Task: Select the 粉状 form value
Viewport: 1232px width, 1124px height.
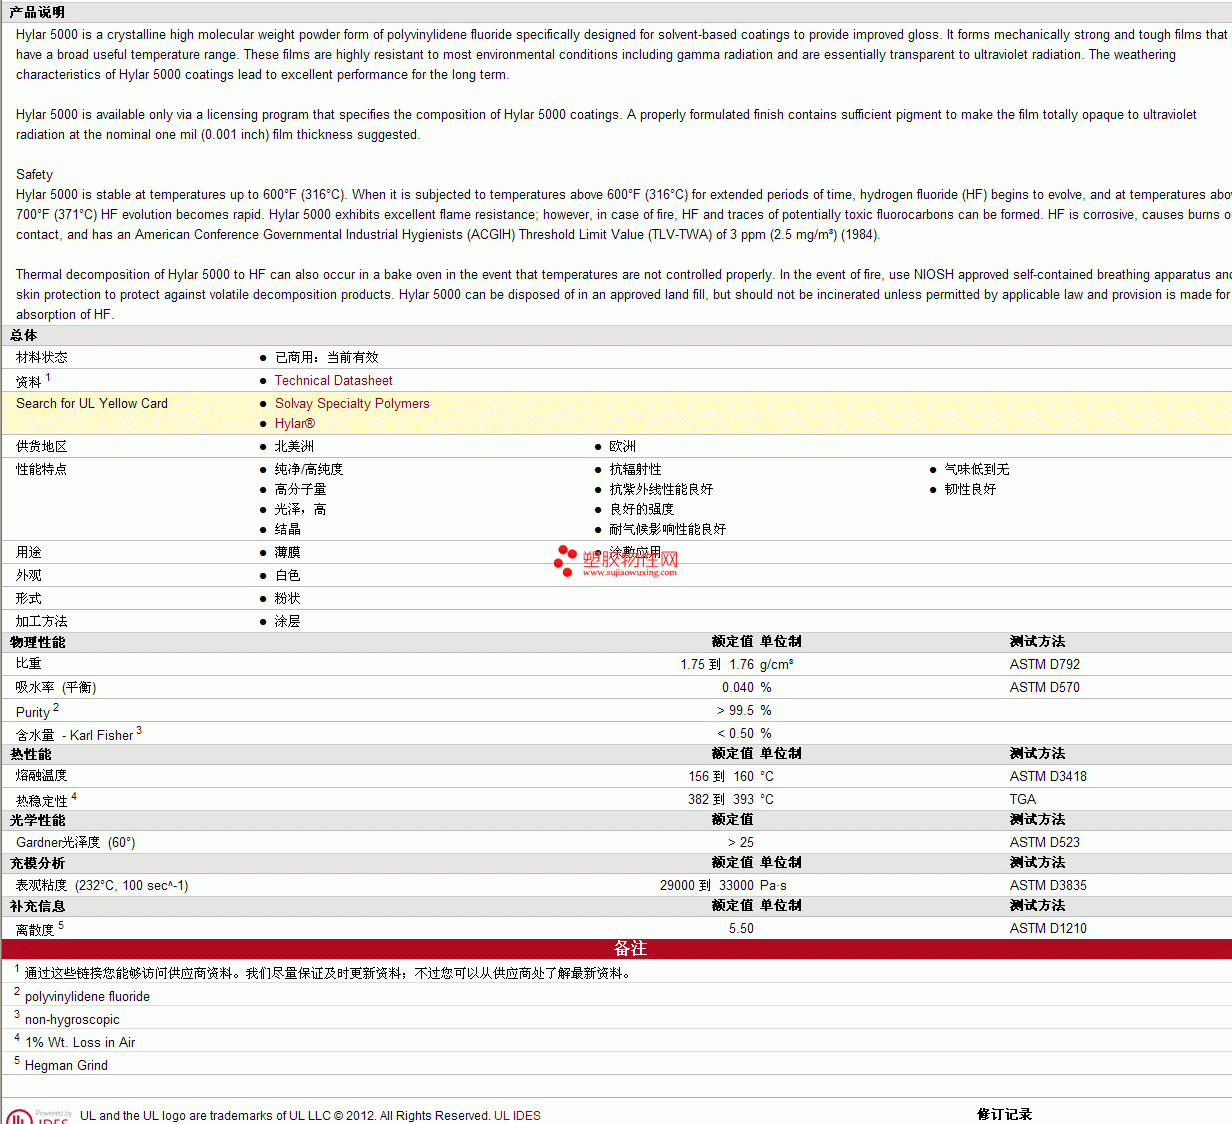Action: (x=287, y=599)
